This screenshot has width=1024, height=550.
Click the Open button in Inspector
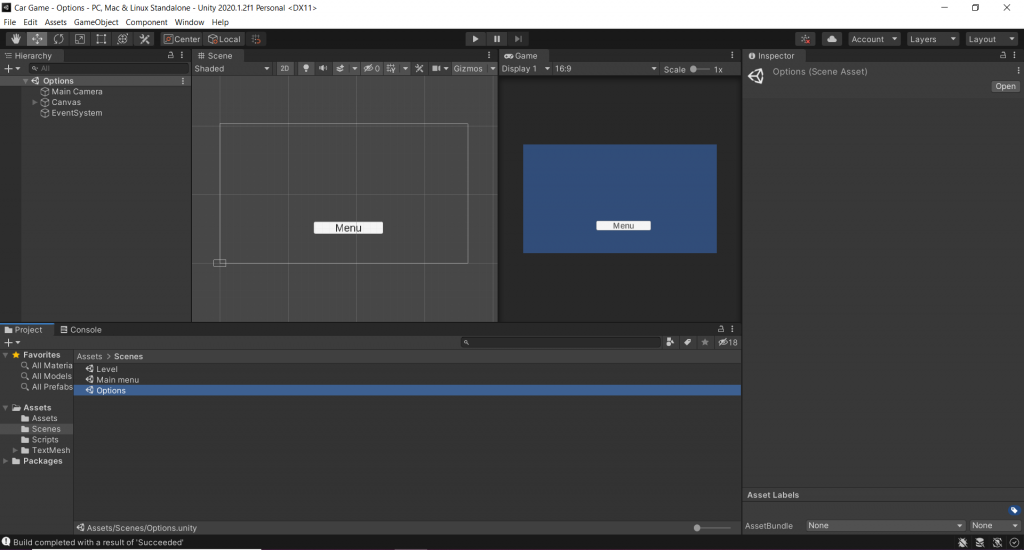1005,87
